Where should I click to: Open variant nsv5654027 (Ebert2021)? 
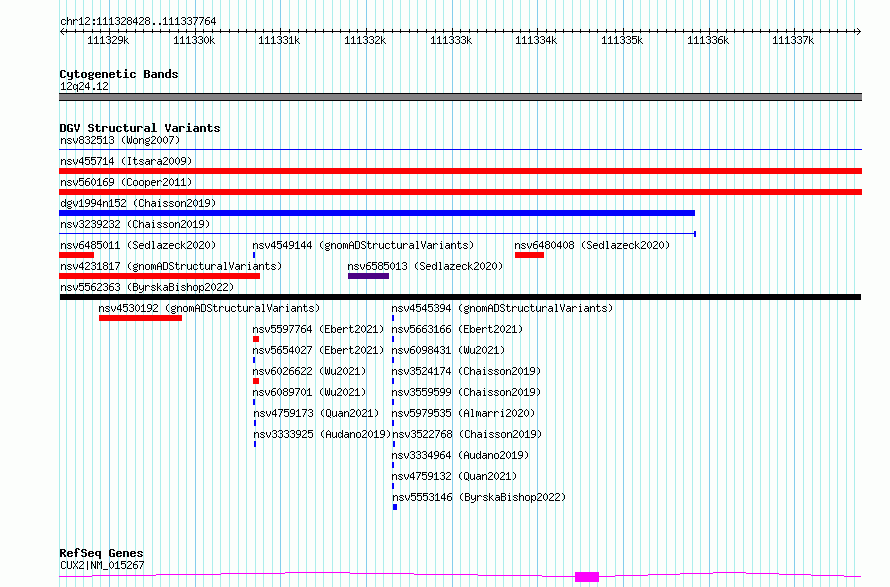point(318,350)
